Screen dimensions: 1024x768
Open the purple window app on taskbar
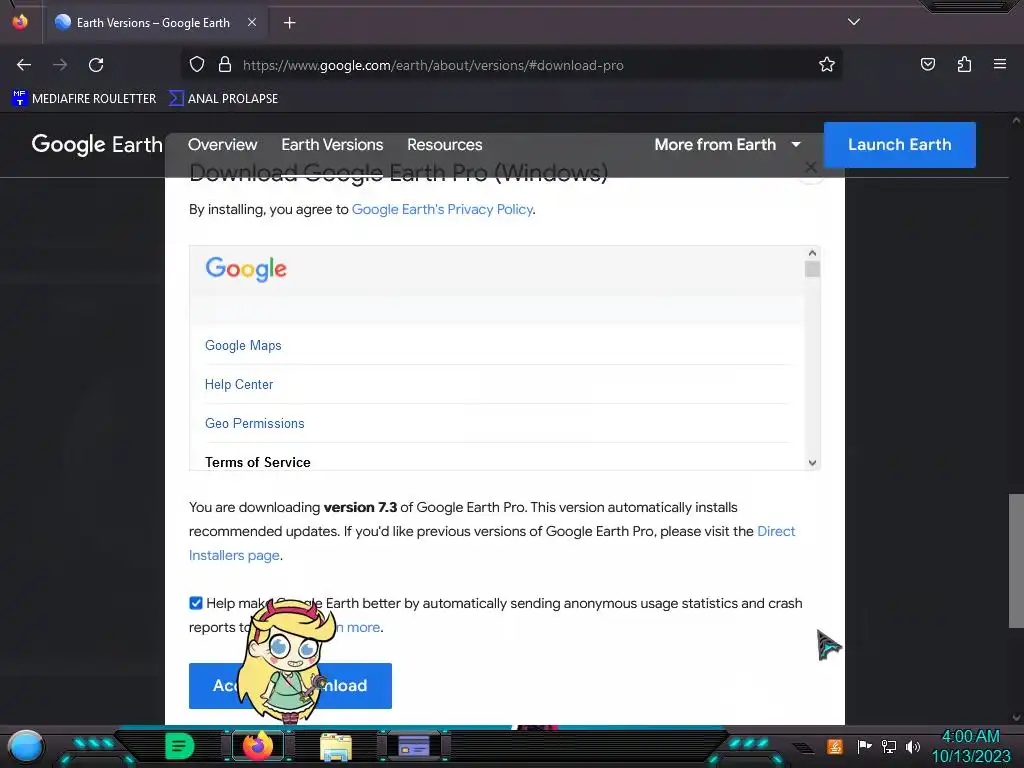tap(414, 745)
